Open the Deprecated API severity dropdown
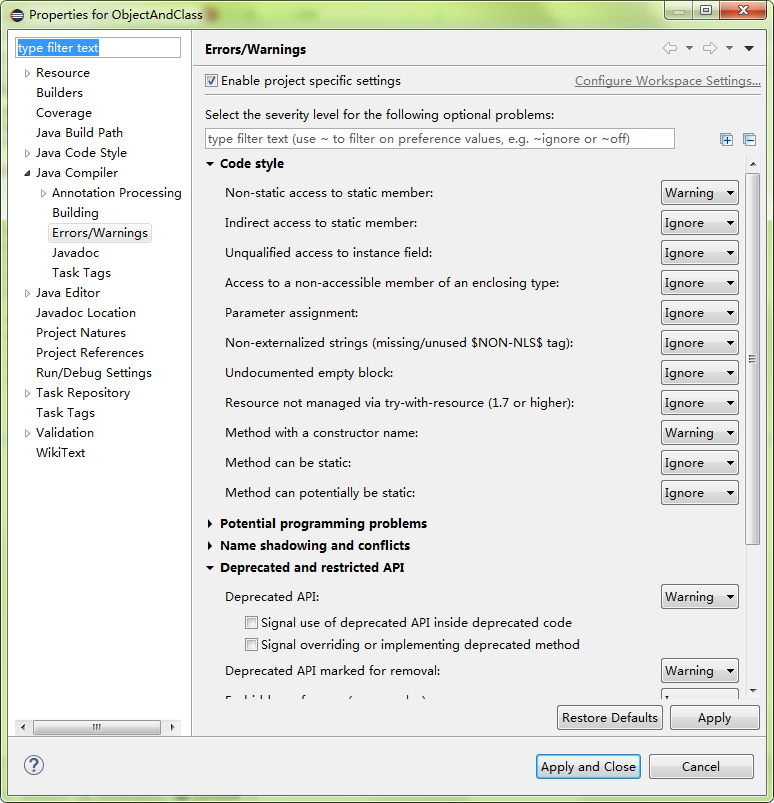The height and width of the screenshot is (803, 774). [x=699, y=597]
